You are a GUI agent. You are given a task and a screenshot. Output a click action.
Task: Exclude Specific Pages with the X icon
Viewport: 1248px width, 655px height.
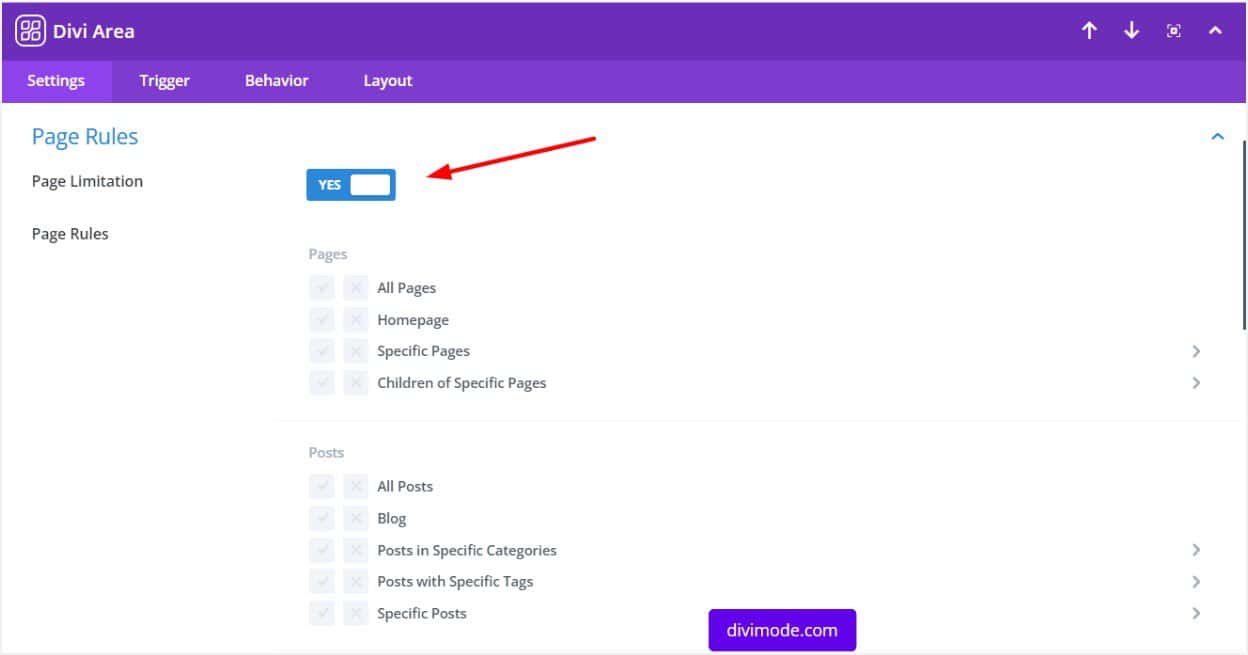(x=356, y=351)
